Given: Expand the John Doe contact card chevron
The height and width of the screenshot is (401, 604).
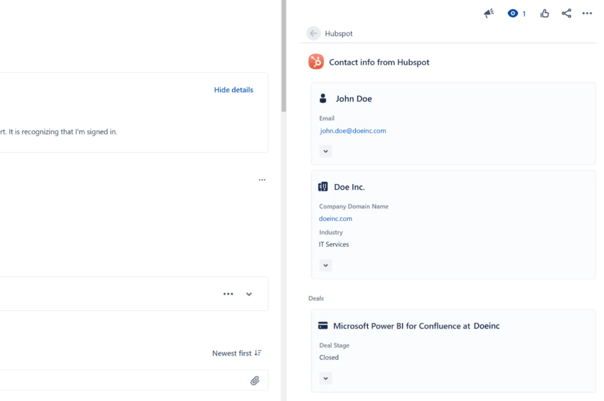Looking at the screenshot, I should click(x=325, y=151).
